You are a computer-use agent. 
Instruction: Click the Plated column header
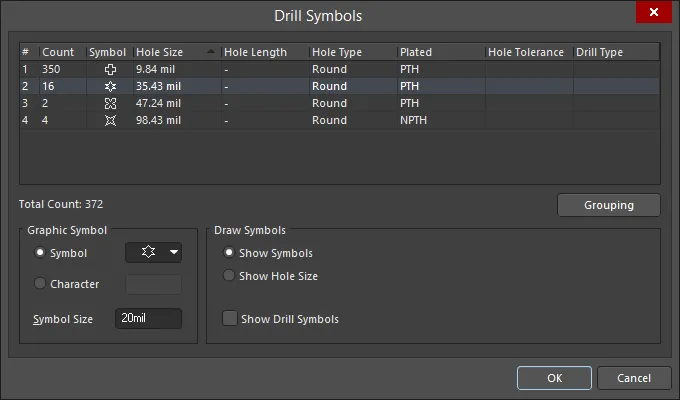(x=416, y=52)
